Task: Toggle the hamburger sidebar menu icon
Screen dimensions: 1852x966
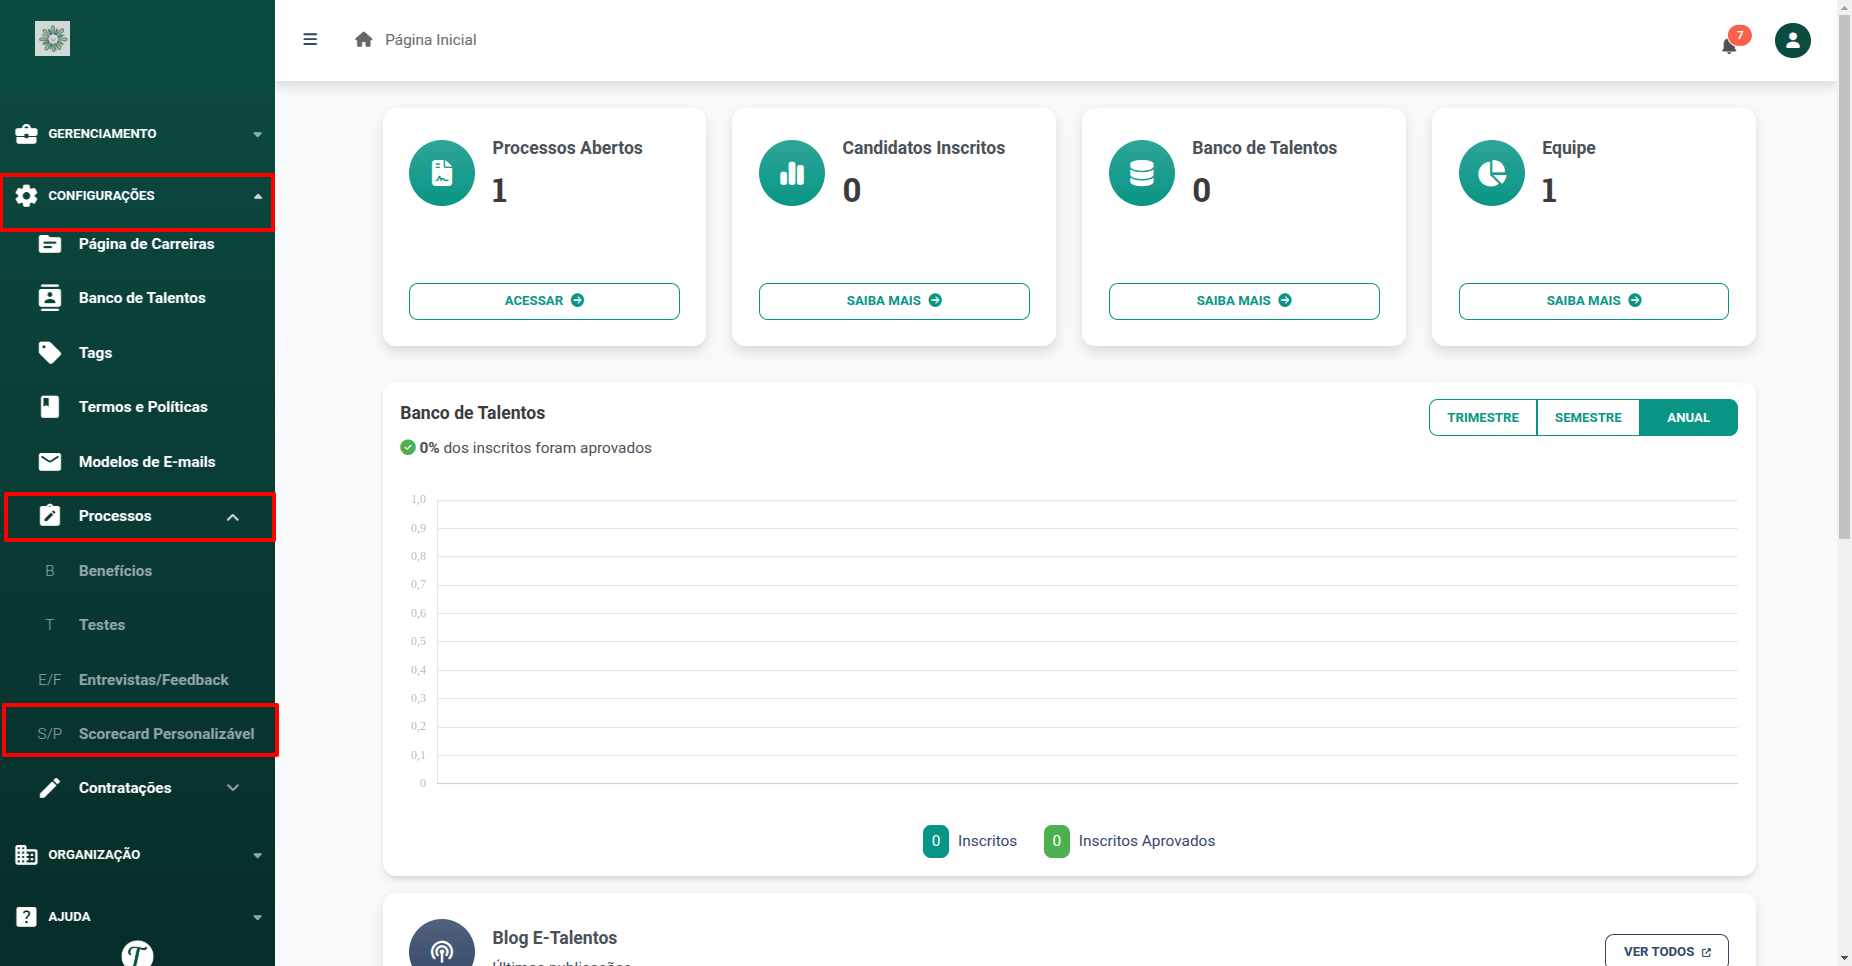Action: tap(310, 40)
